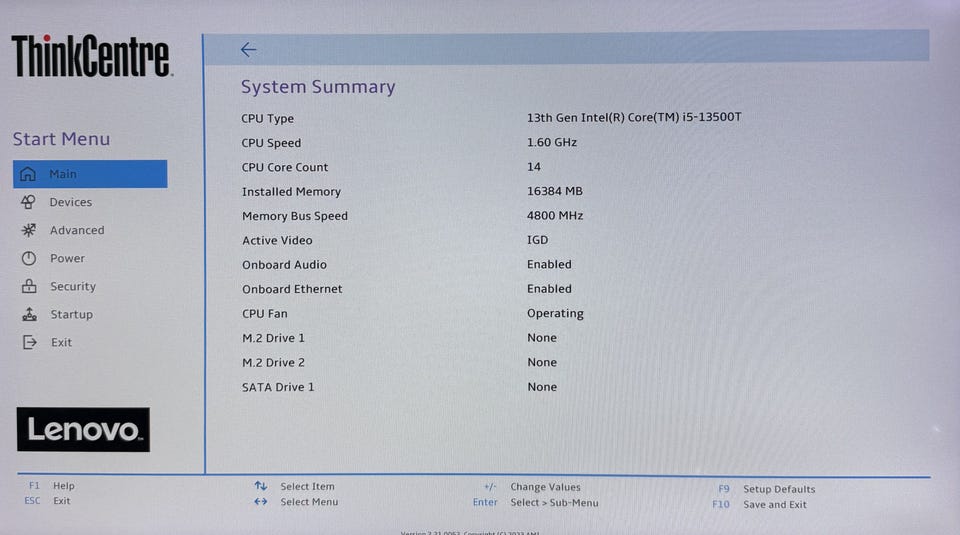This screenshot has height=535, width=960.
Task: Click the +/- Change Values hint
Action: (532, 487)
